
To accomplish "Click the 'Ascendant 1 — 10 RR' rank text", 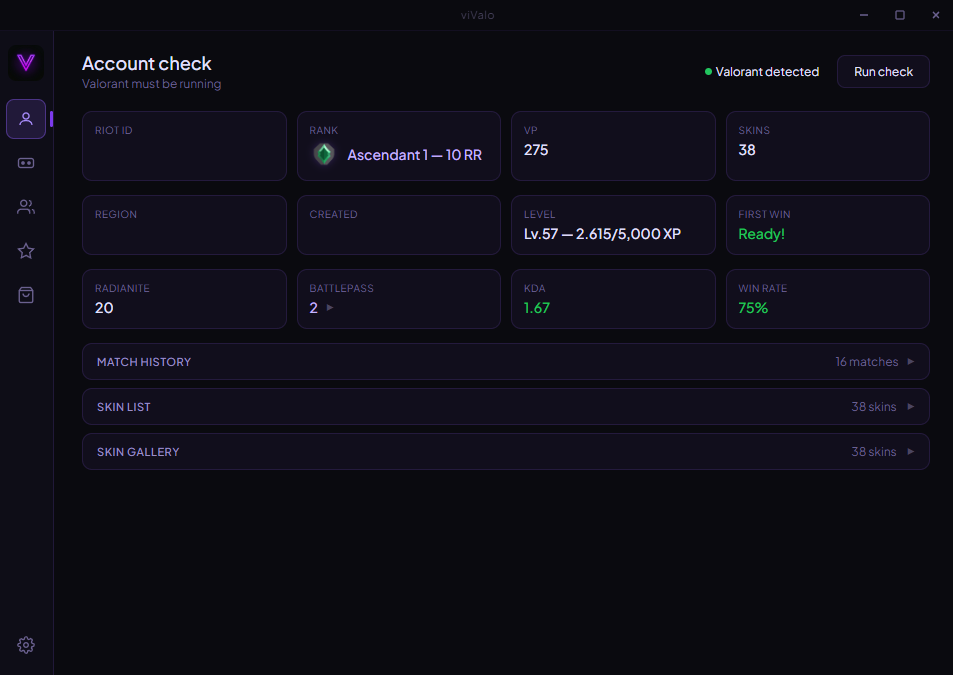I will 415,155.
